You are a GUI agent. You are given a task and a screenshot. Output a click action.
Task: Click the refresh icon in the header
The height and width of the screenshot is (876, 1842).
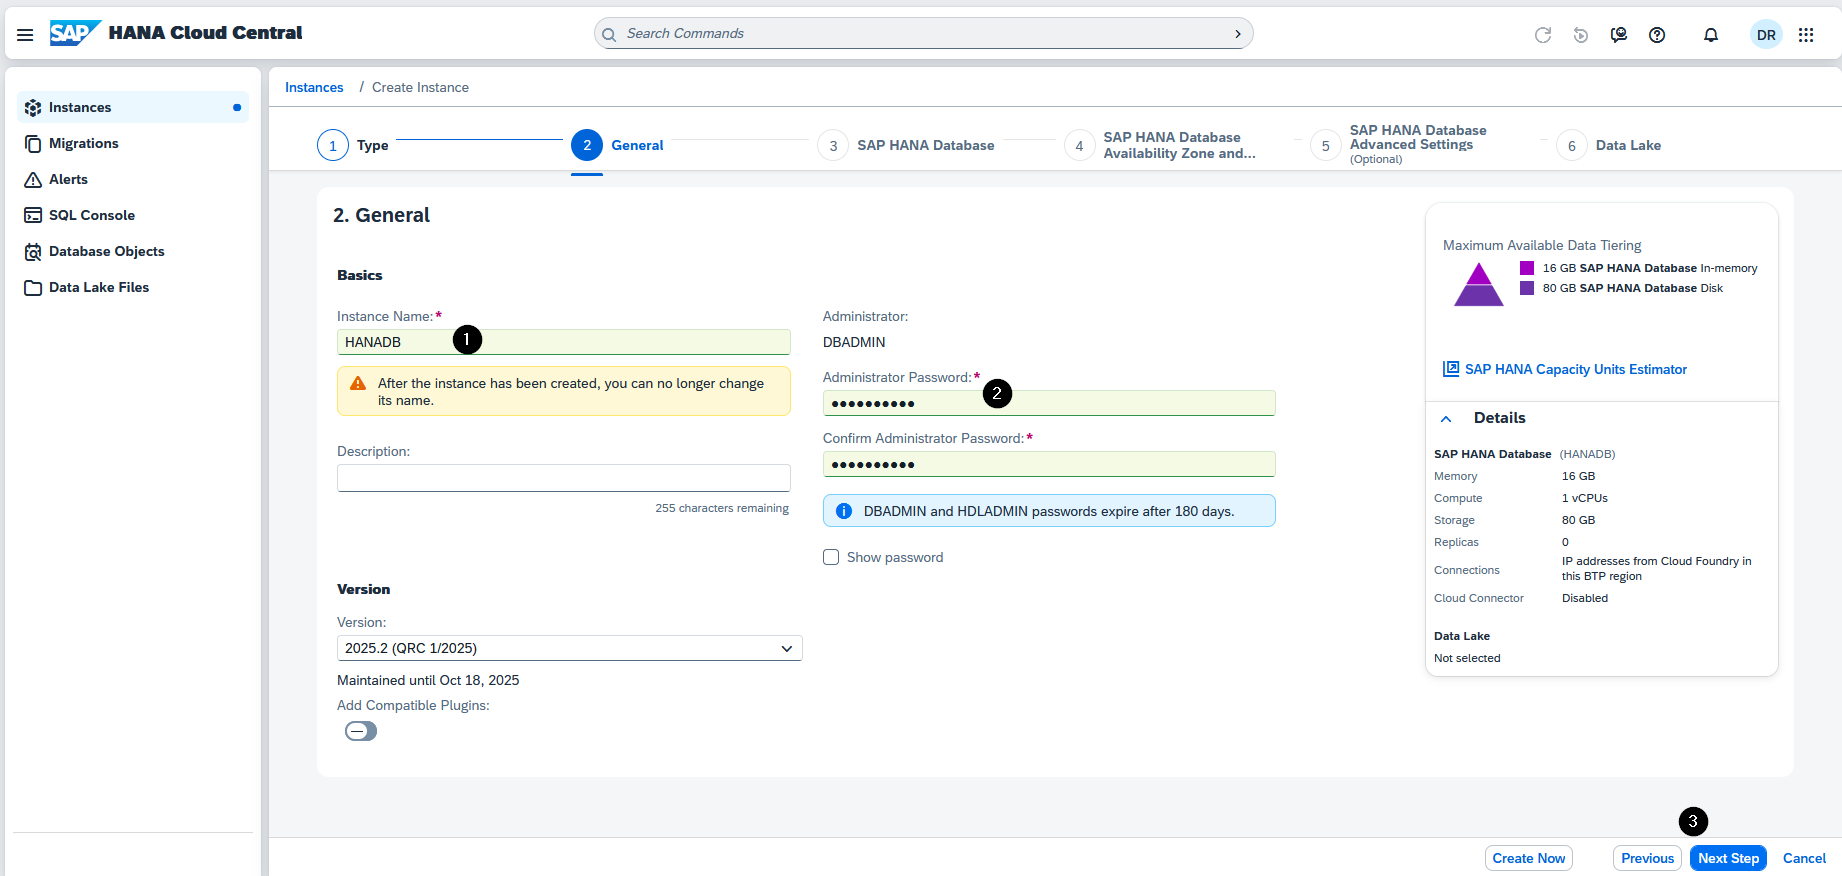point(1543,35)
